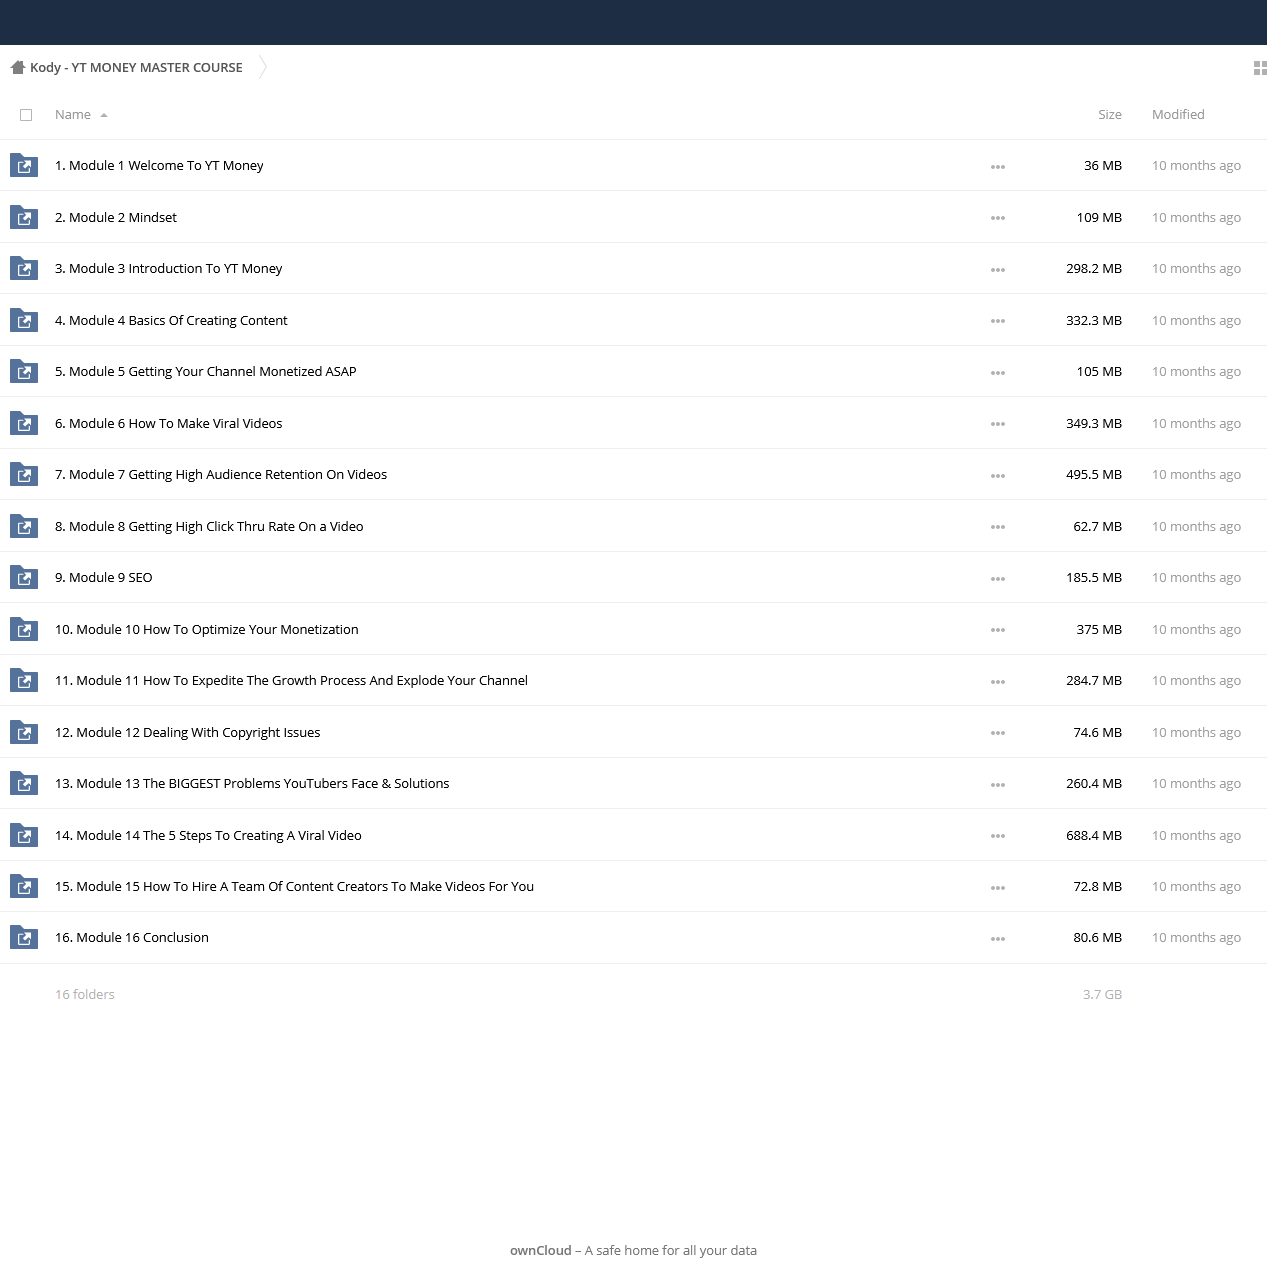Show the actions ellipsis for Module 14
Image resolution: width=1267 pixels, height=1280 pixels.
pos(998,836)
